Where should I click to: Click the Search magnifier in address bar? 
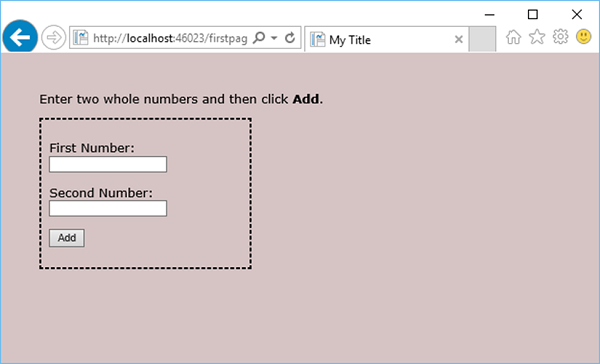259,38
